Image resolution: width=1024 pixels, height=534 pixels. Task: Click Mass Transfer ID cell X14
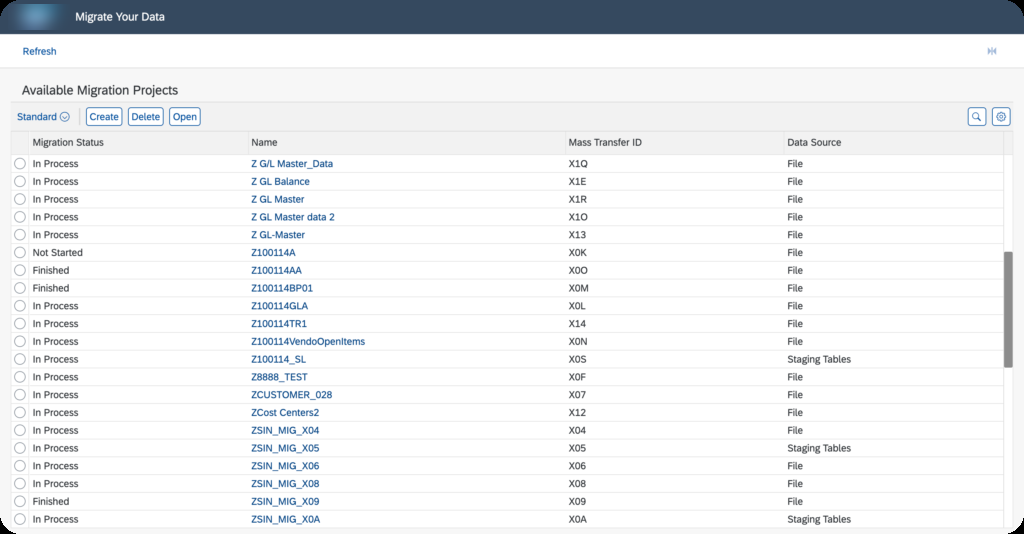(x=577, y=324)
